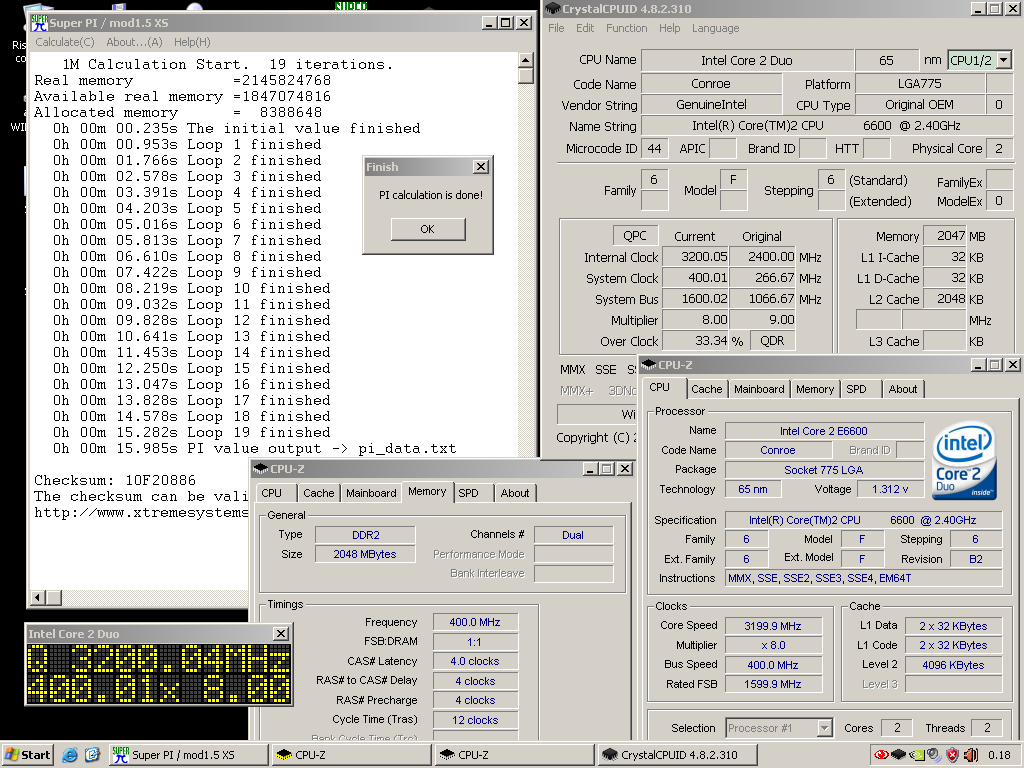
Task: Click the Checksum: 10F20886 line in Super PI
Action: 115,480
